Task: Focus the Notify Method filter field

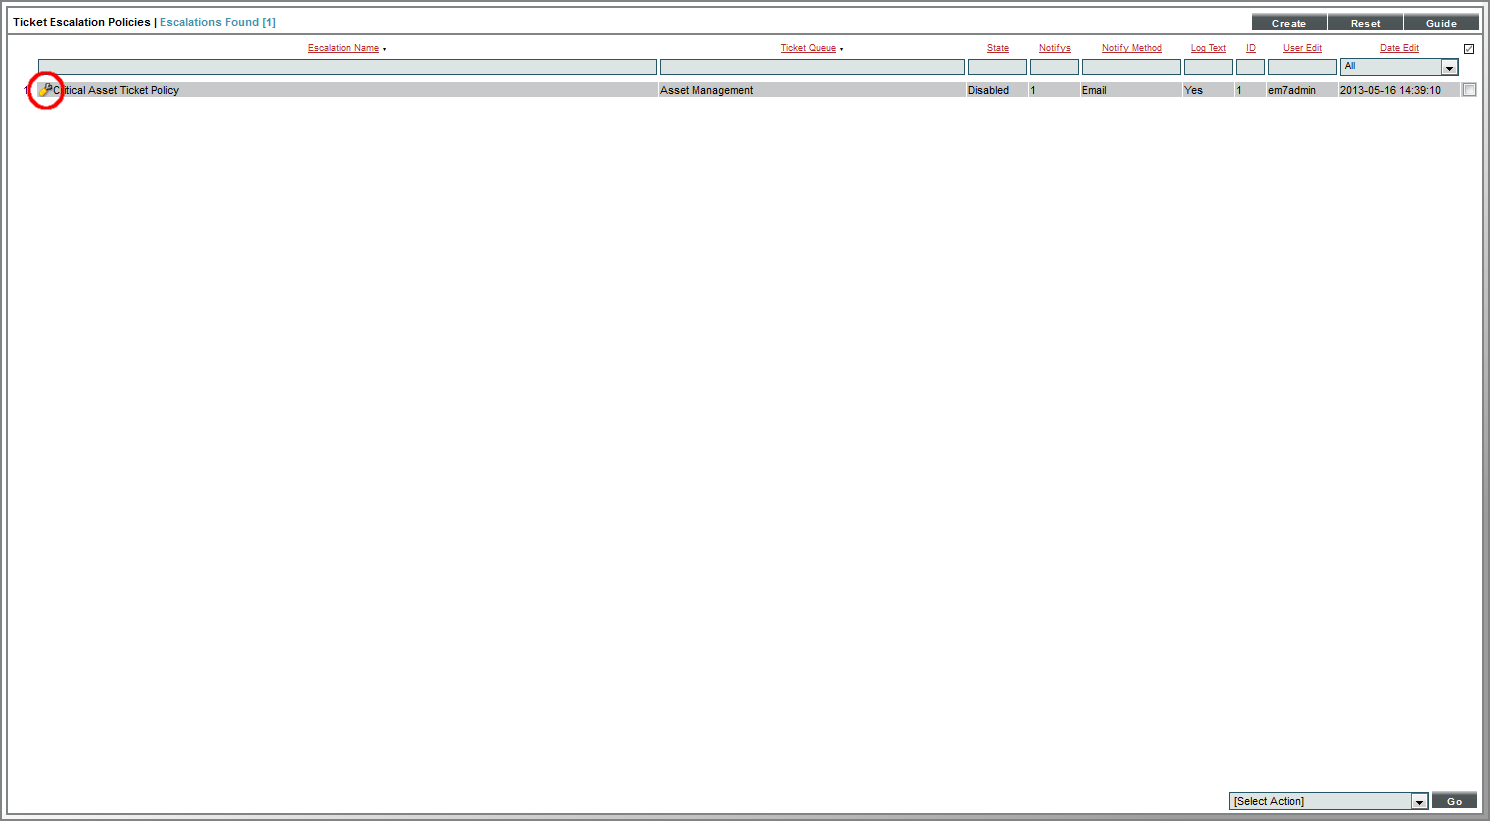Action: pos(1131,67)
